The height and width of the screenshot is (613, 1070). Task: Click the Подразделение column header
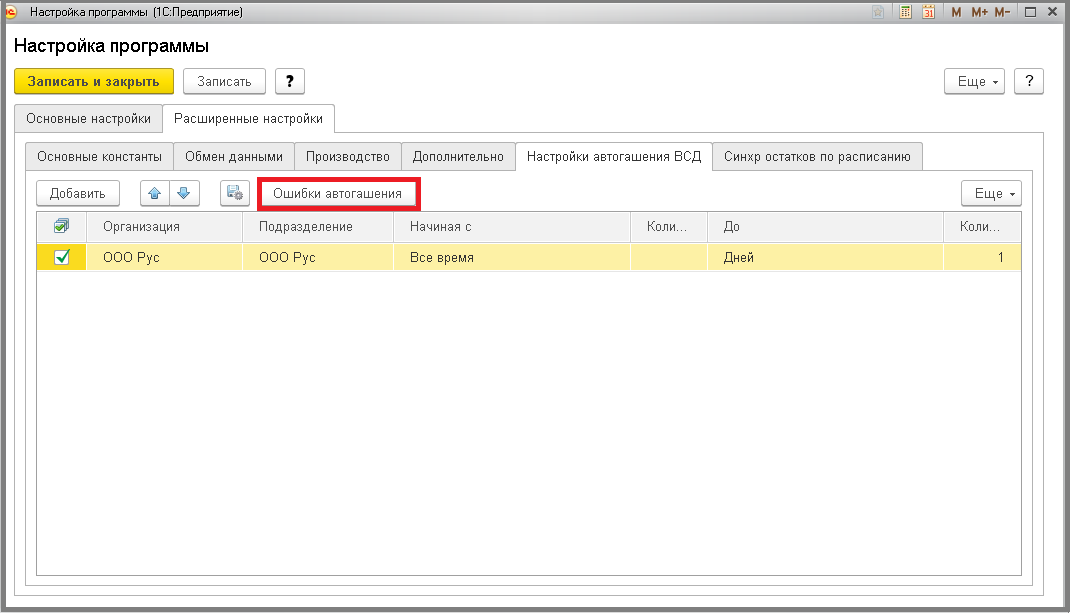(318, 227)
